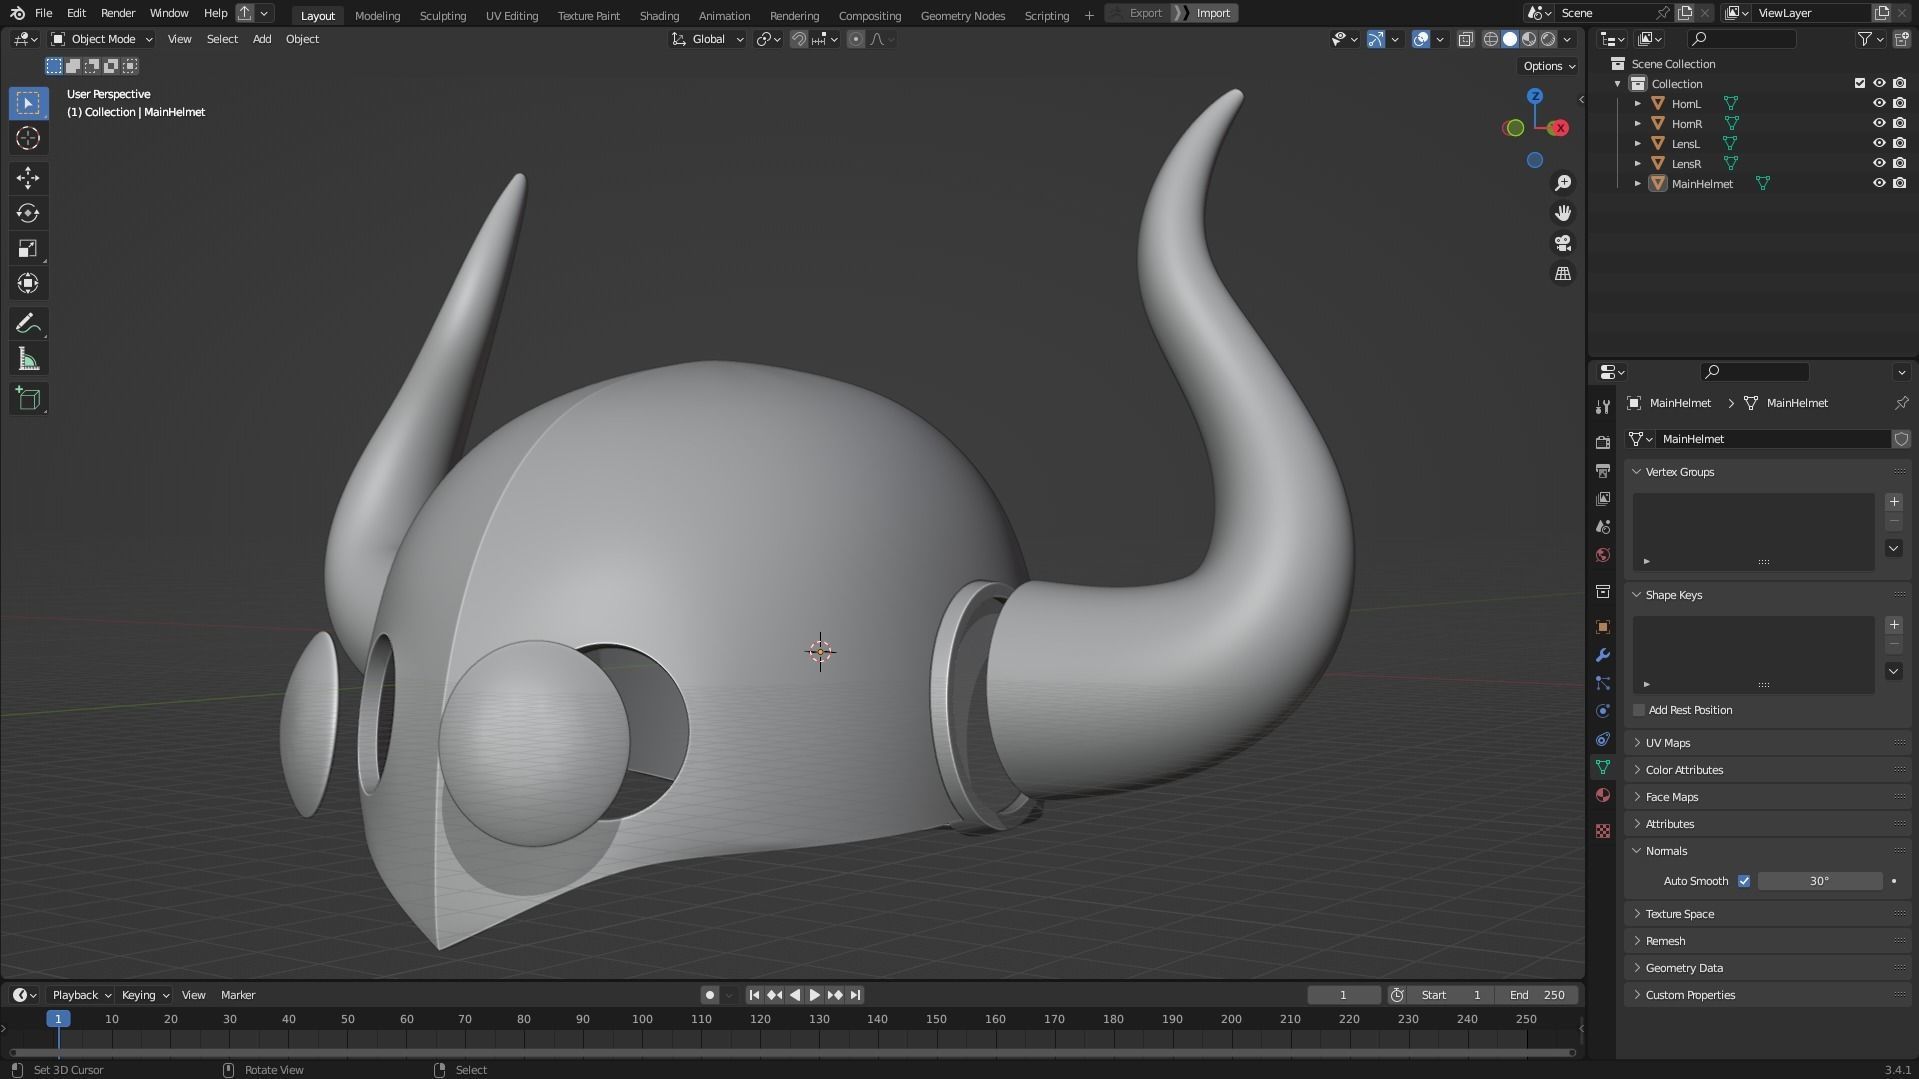Image resolution: width=1919 pixels, height=1079 pixels.
Task: Open the View Layer properties tab
Action: tap(1603, 498)
